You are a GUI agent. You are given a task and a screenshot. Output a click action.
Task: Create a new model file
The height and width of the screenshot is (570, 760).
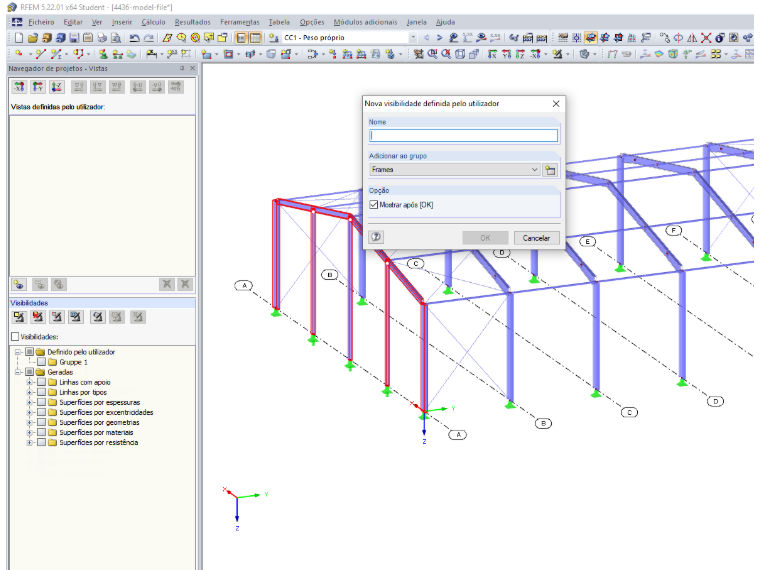19,38
